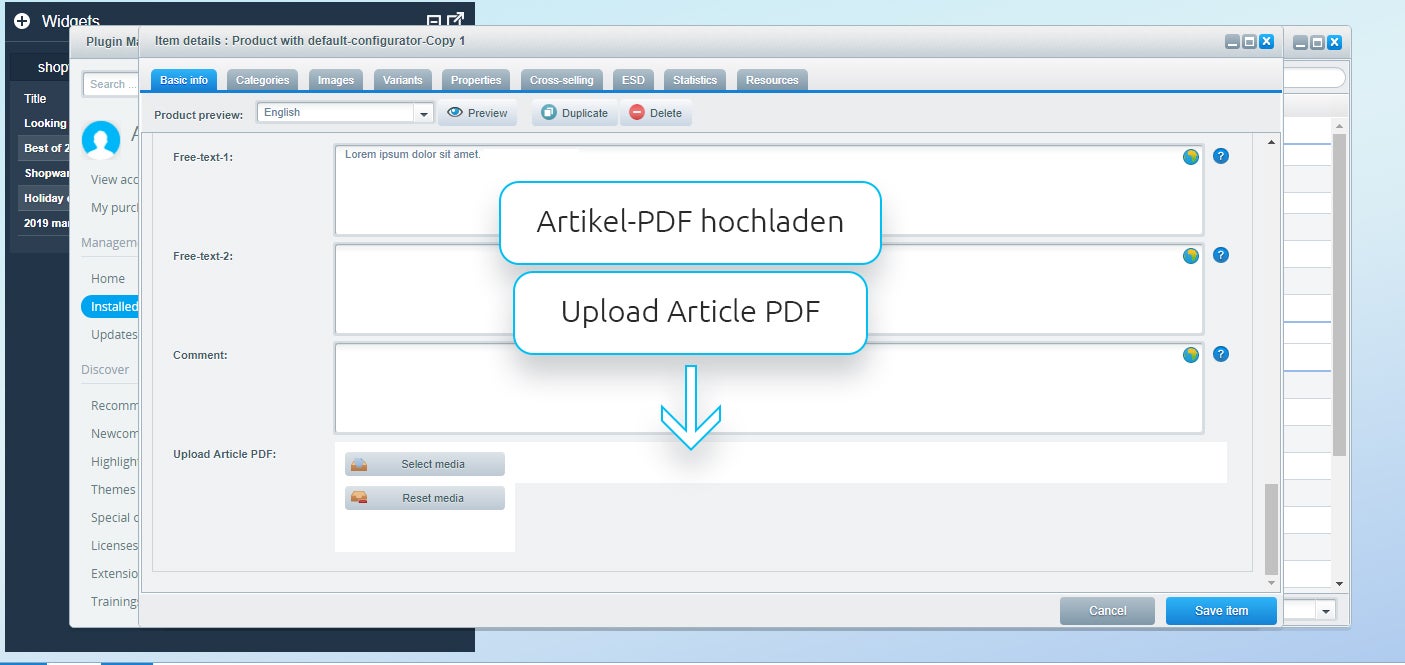Open the help icon beside Free-text-1
This screenshot has width=1405, height=665.
pos(1220,157)
